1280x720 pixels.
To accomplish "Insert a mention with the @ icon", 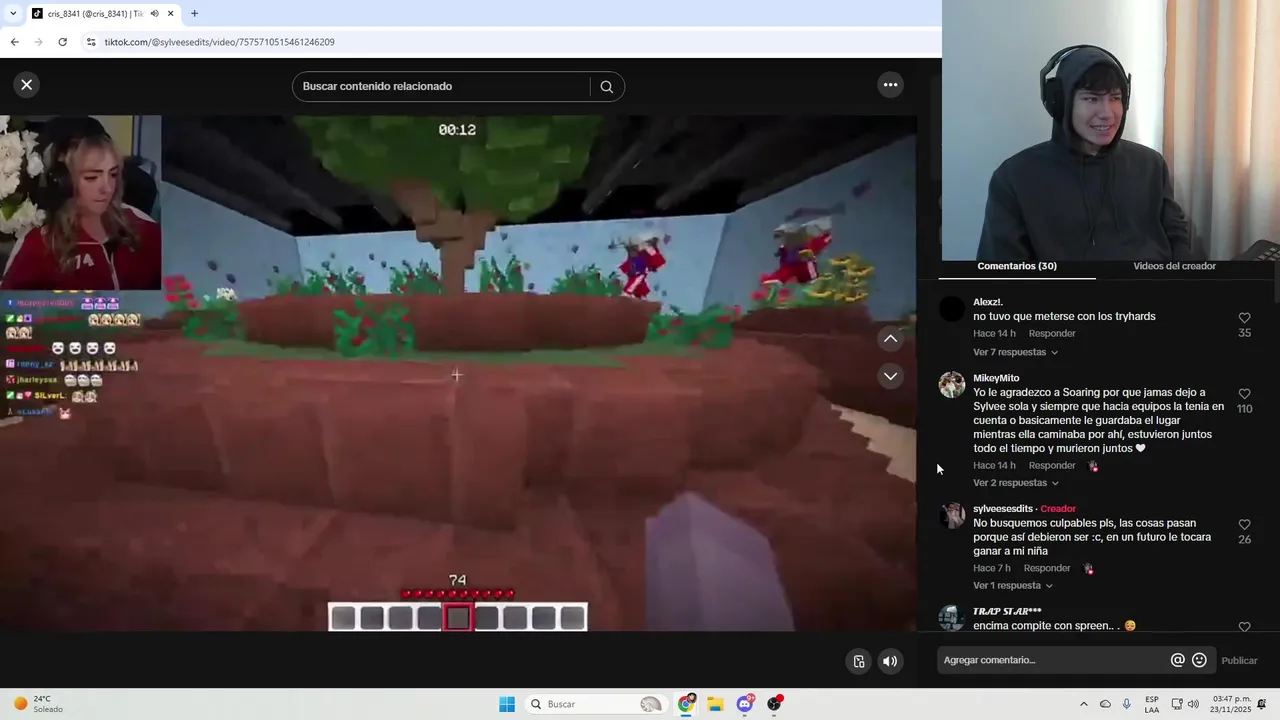I will [1178, 660].
